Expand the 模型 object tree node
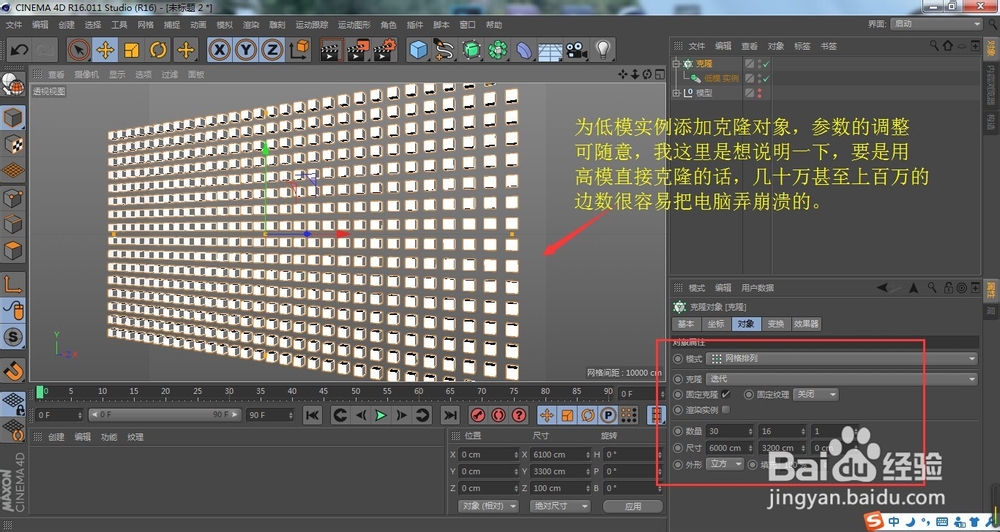This screenshot has height=532, width=1000. coord(676,93)
